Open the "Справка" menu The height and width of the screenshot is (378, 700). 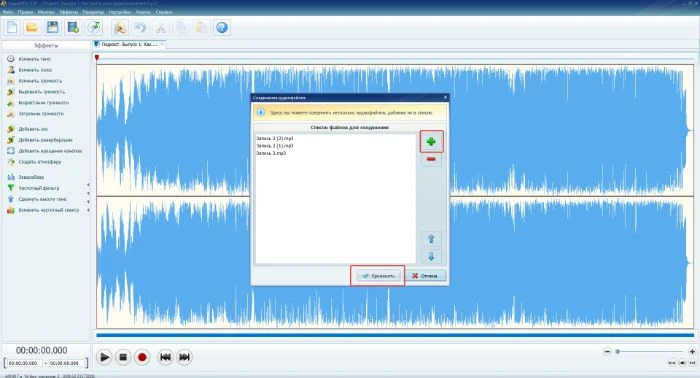pyautogui.click(x=164, y=12)
